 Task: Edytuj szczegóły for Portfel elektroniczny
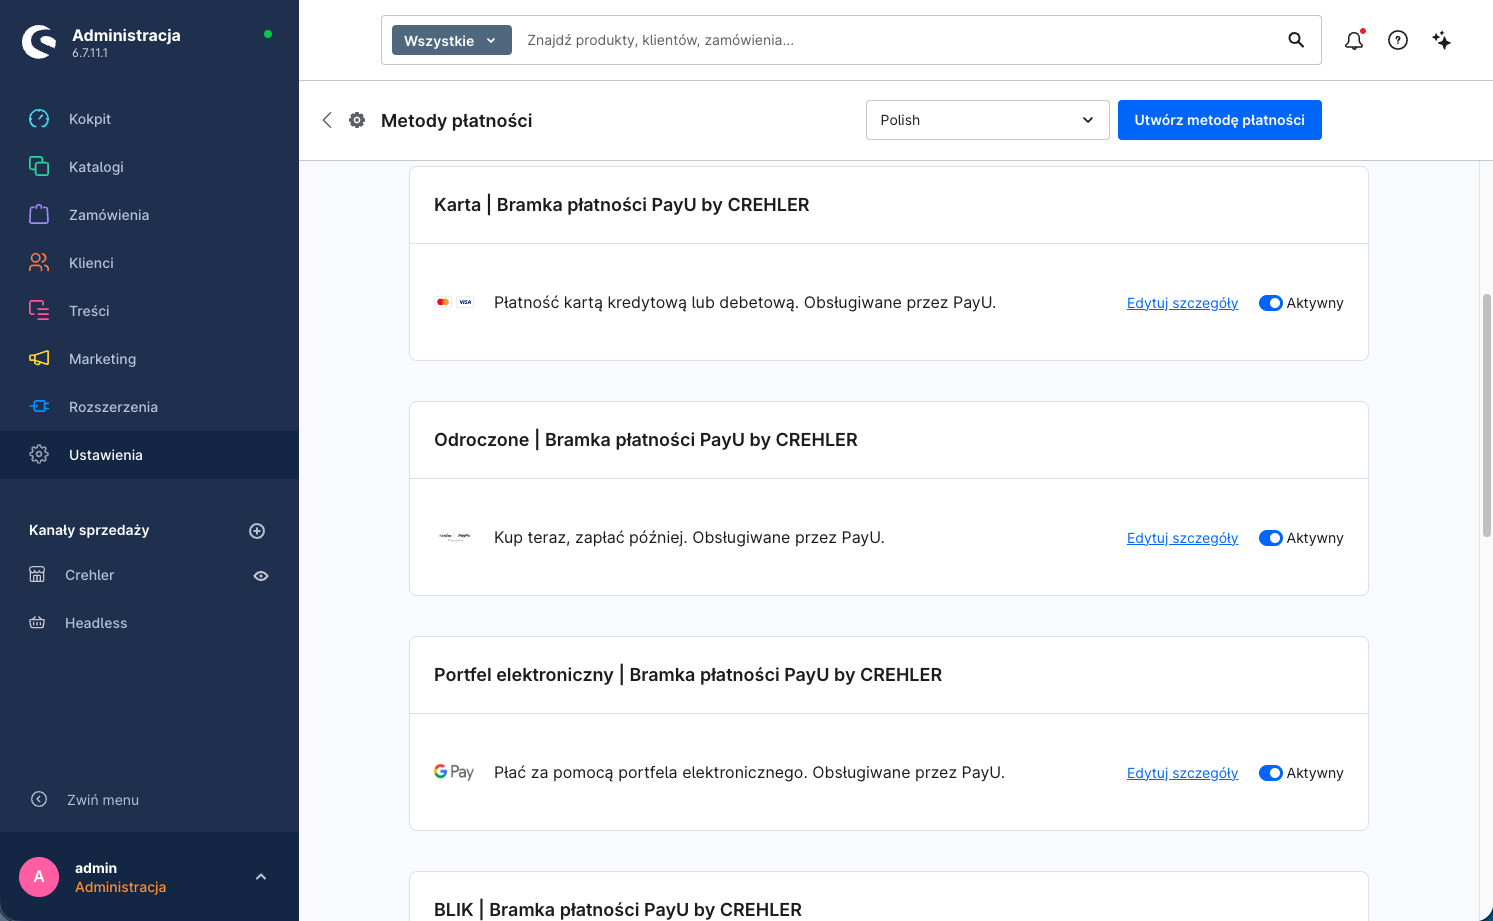(x=1182, y=773)
